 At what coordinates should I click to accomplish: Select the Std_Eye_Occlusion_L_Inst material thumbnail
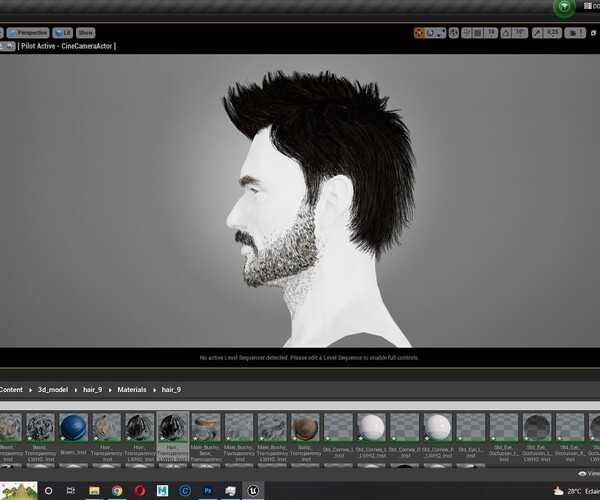click(504, 427)
